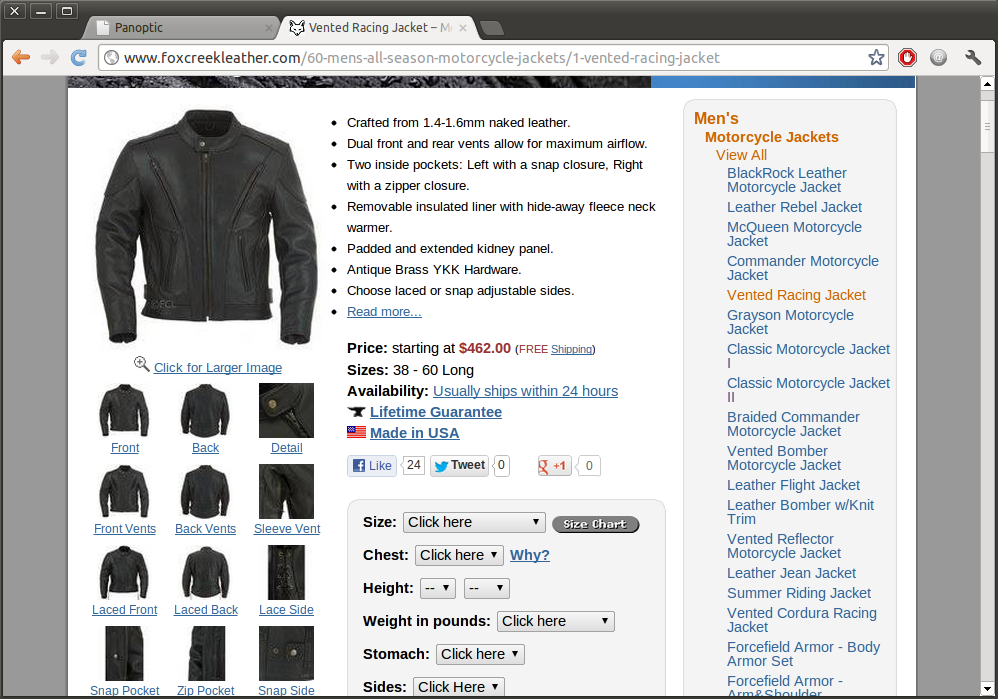Open the Snap Pocket thumbnail image

click(x=124, y=653)
